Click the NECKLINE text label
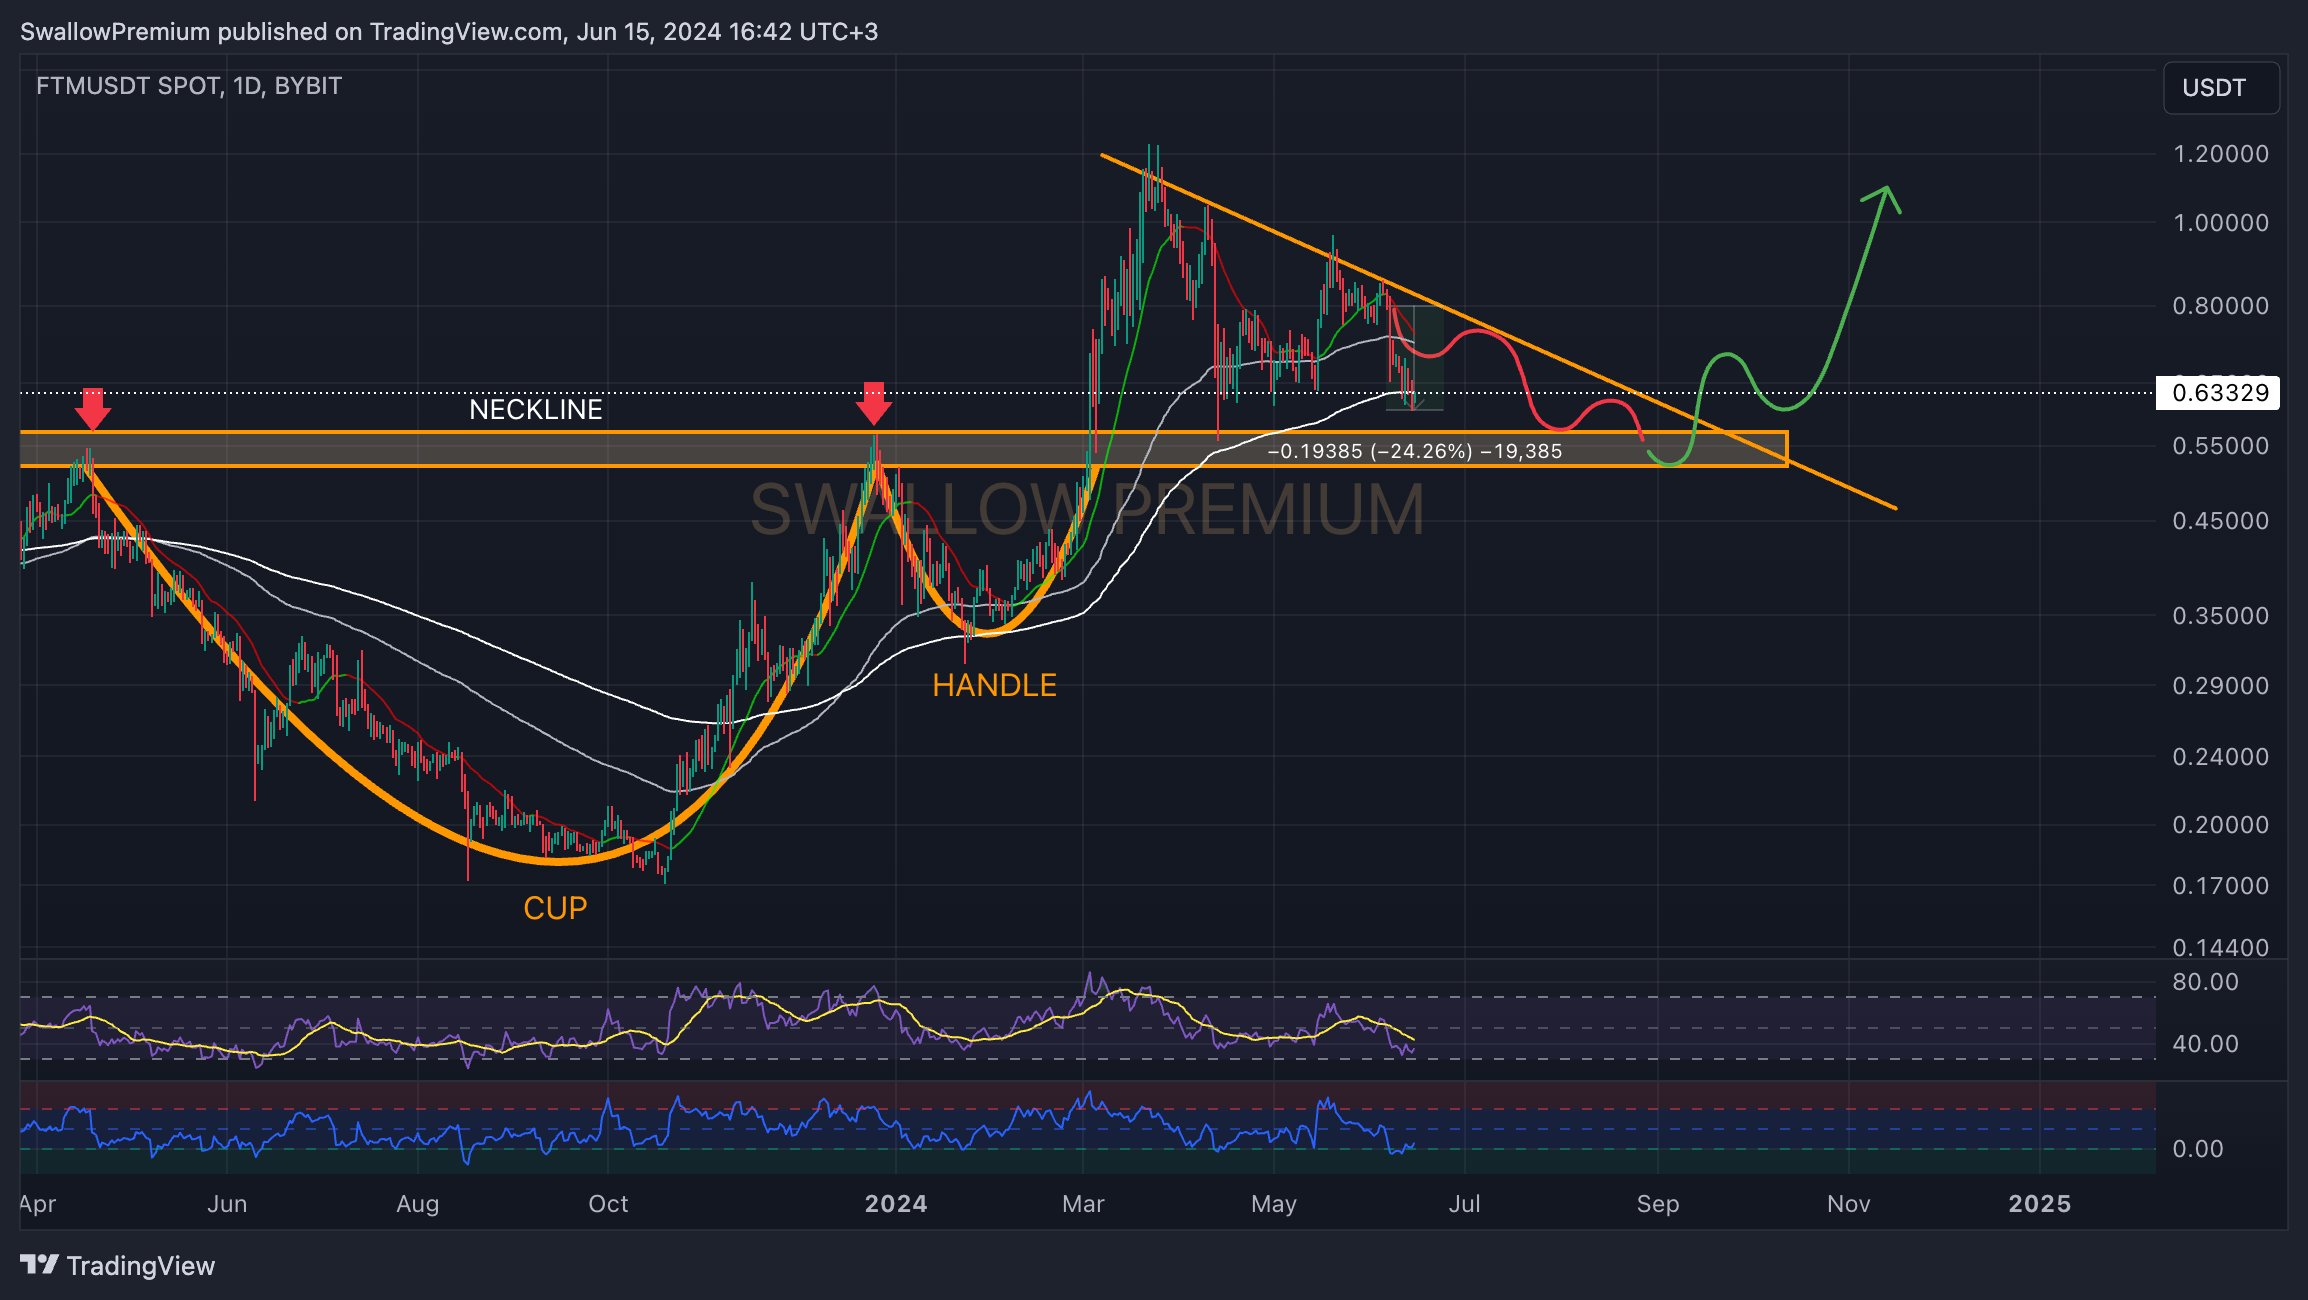The height and width of the screenshot is (1300, 2308). coord(536,410)
